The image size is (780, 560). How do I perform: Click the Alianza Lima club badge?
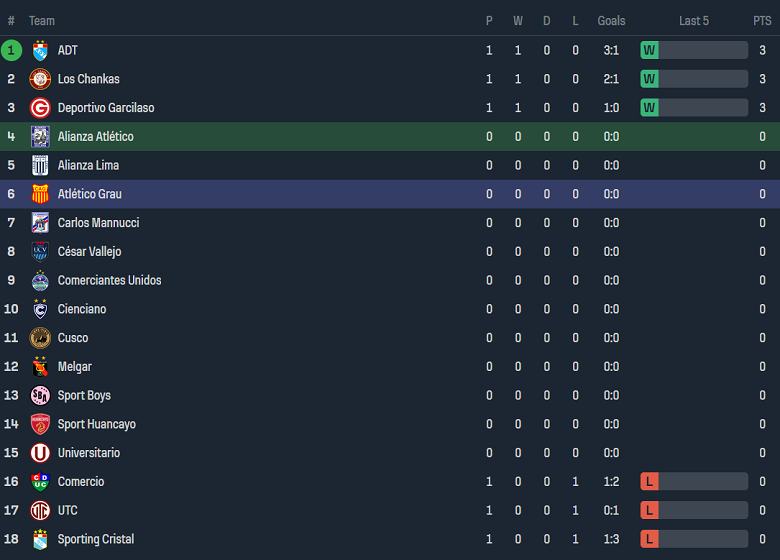[x=40, y=165]
